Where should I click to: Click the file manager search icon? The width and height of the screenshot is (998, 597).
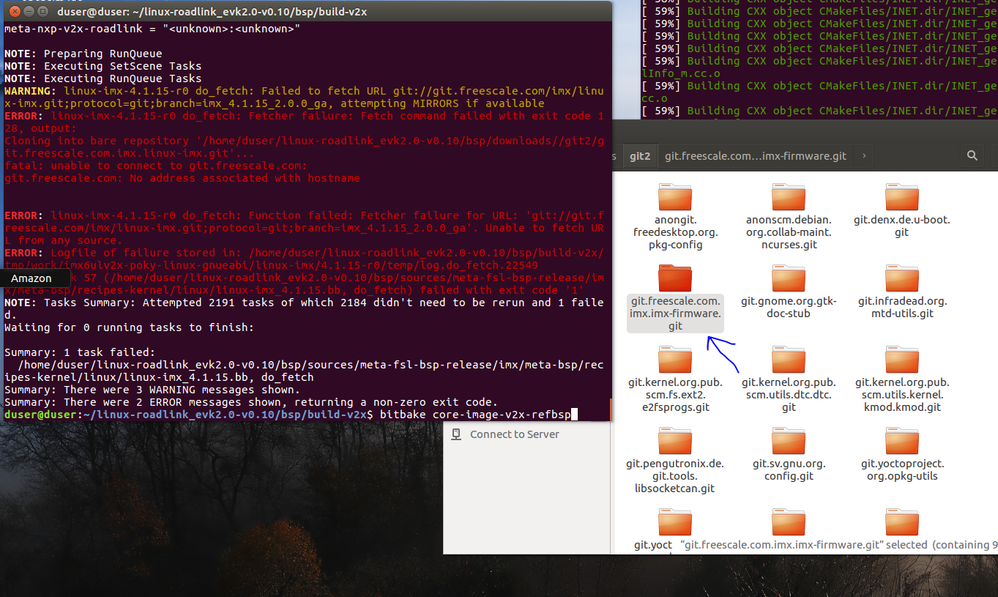point(972,155)
